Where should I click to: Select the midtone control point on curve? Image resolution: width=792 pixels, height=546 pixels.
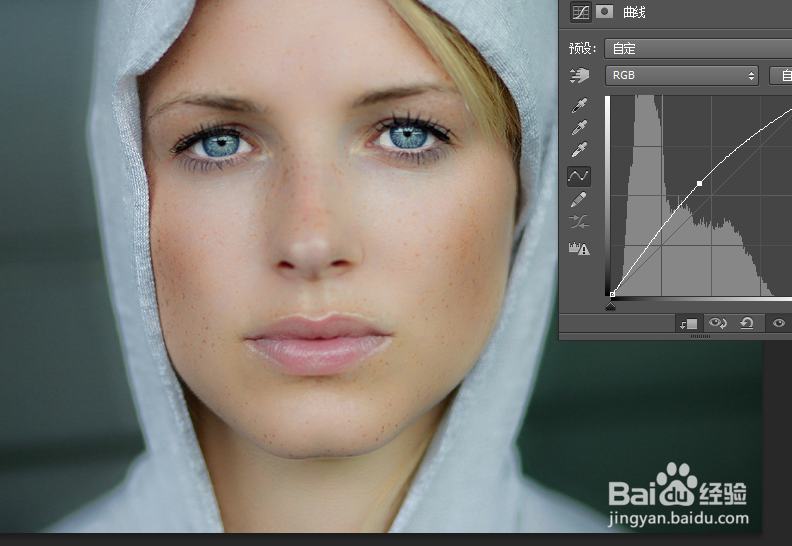pyautogui.click(x=700, y=183)
